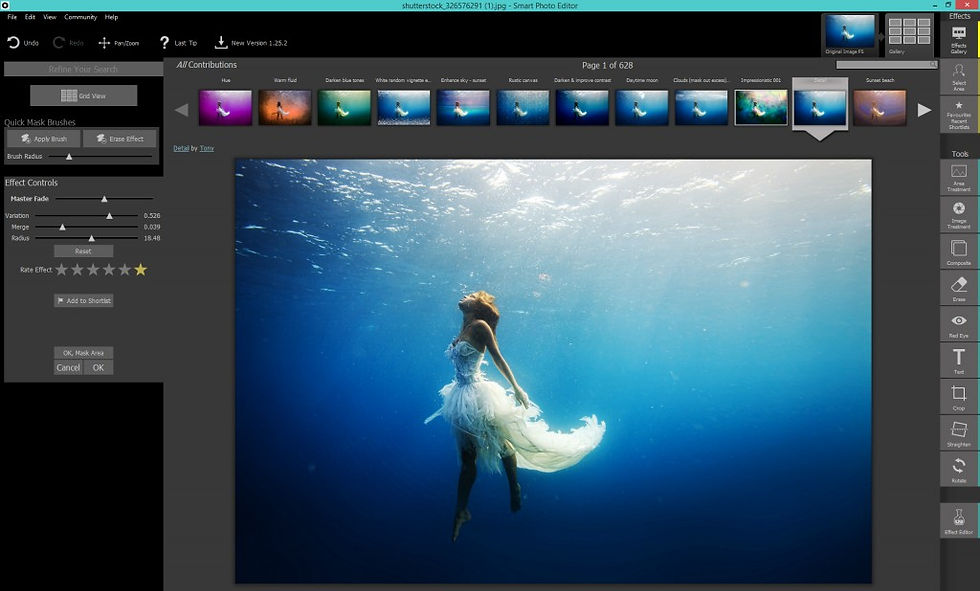Apply the Warm fluid effect thumbnail
This screenshot has width=980, height=591.
coord(285,107)
